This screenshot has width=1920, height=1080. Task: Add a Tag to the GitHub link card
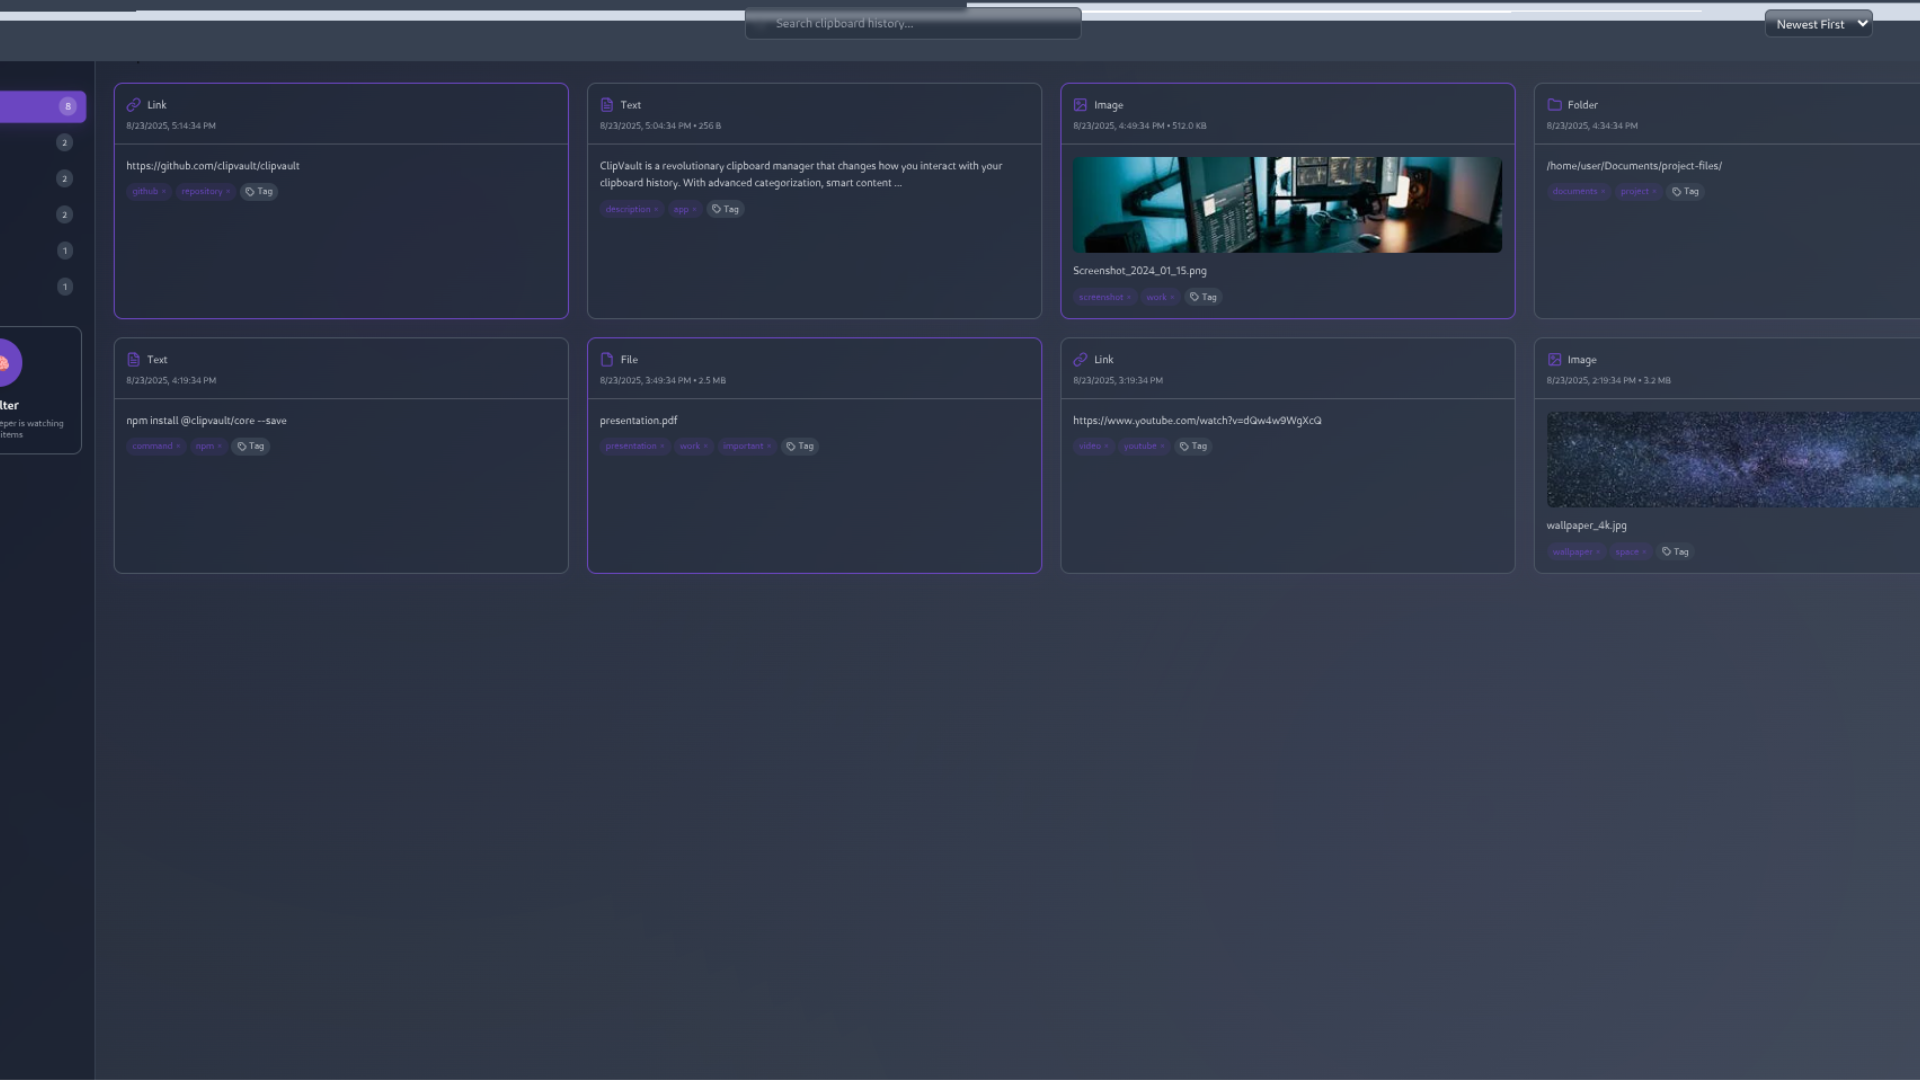click(x=259, y=192)
